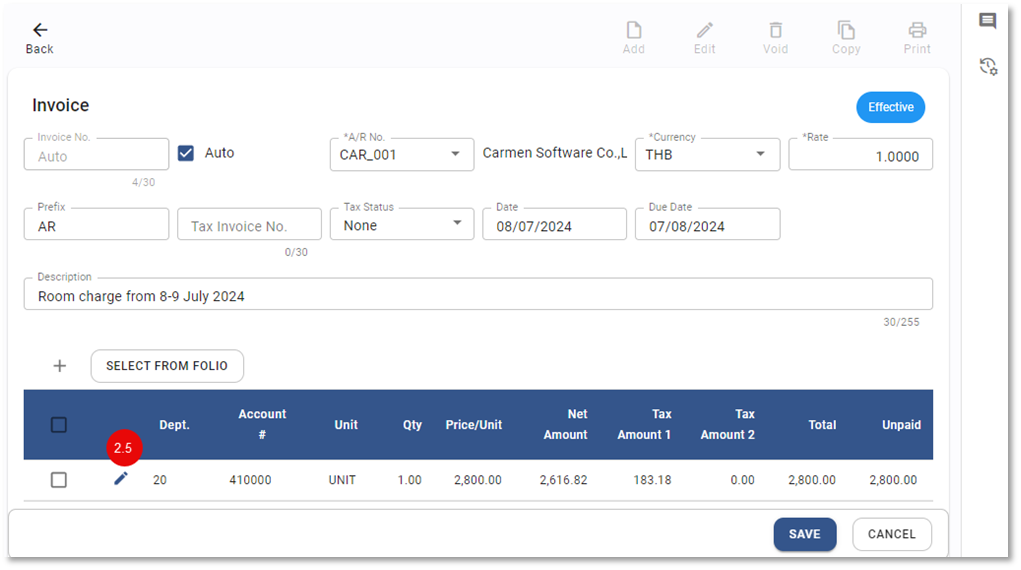
Task: Click the Print icon
Action: click(917, 30)
